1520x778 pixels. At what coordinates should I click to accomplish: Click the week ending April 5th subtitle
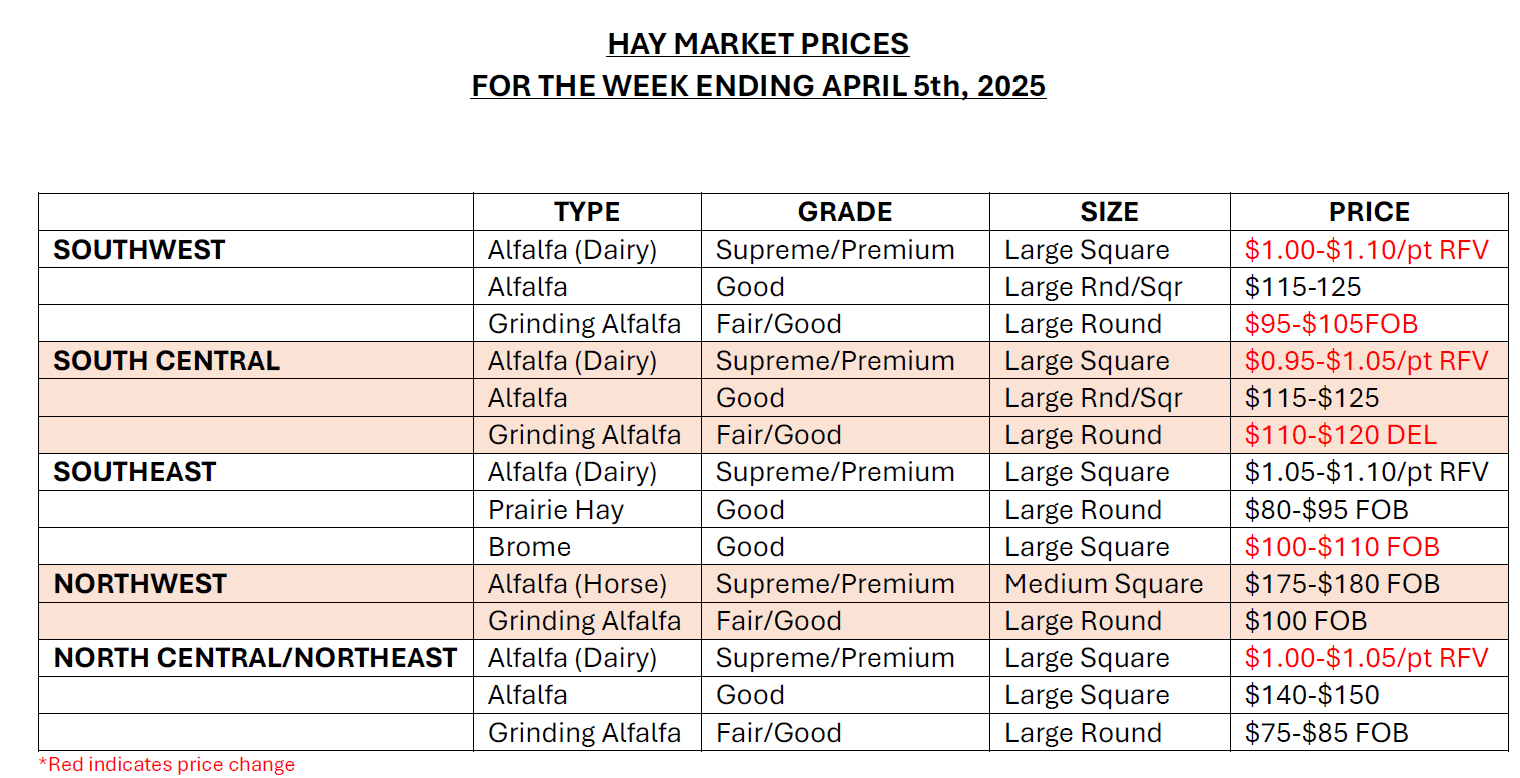tap(758, 86)
